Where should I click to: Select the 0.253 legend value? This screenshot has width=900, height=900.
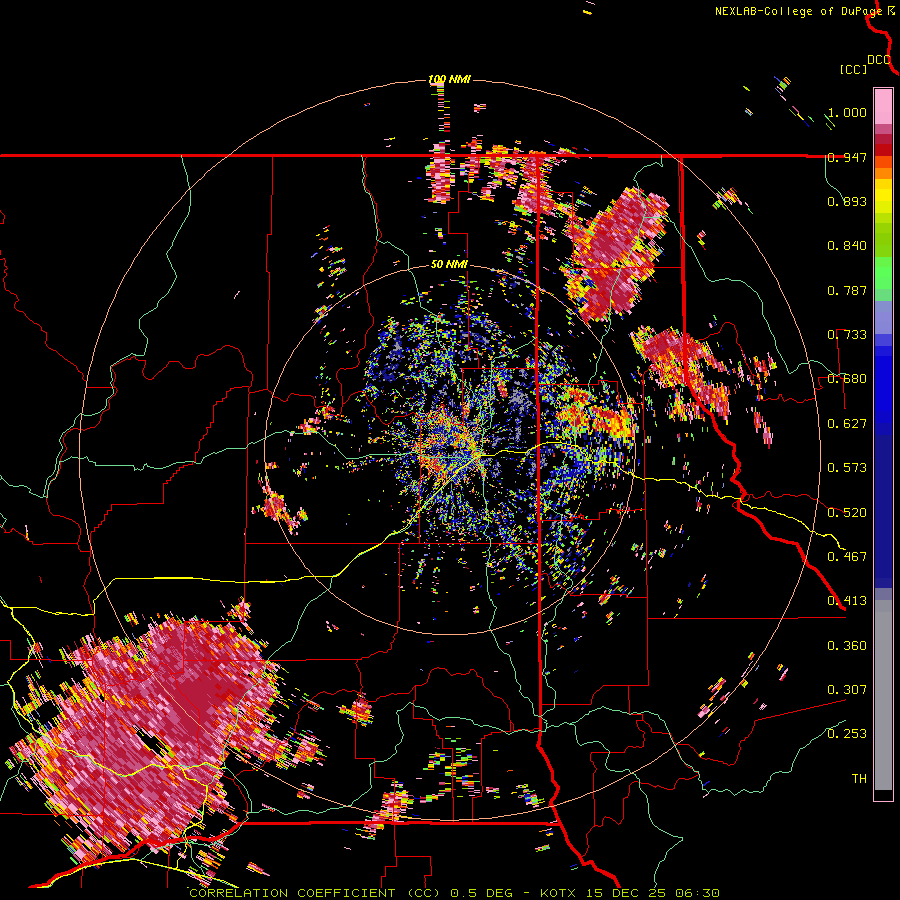click(x=847, y=734)
